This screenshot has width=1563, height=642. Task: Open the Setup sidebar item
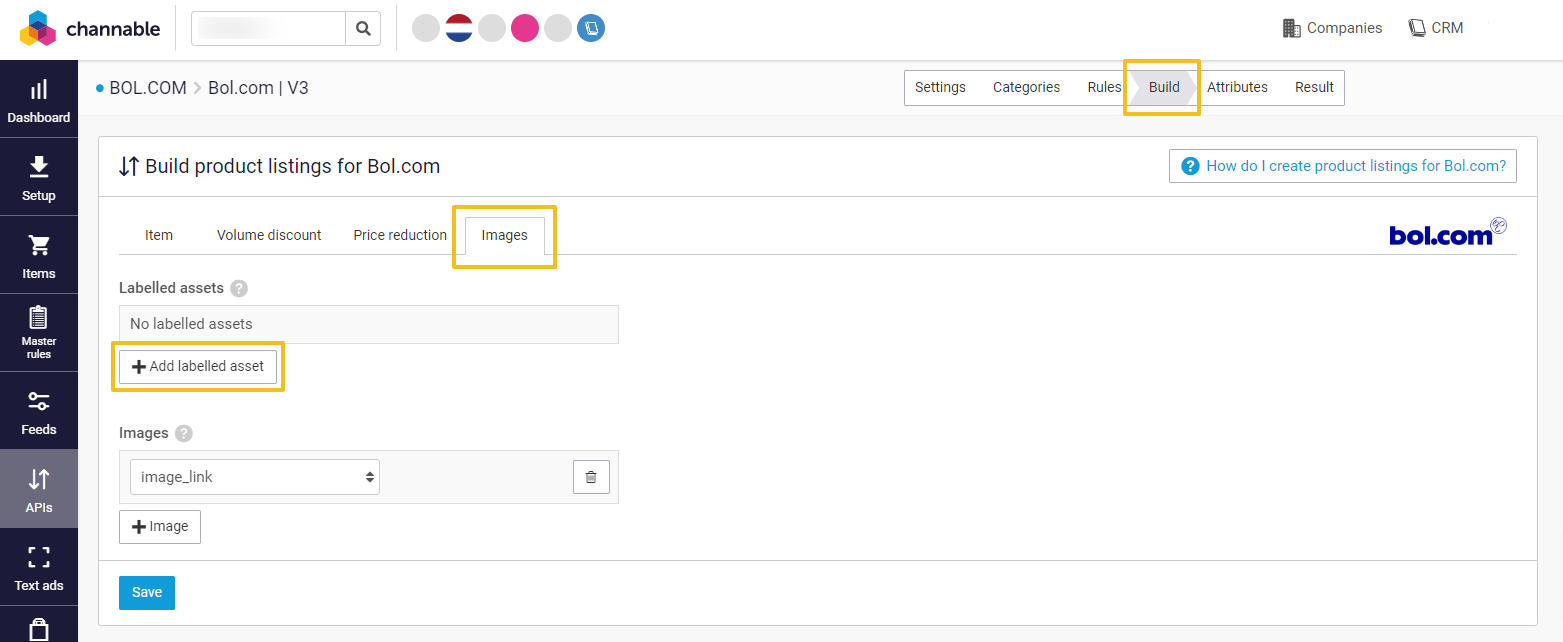(39, 177)
